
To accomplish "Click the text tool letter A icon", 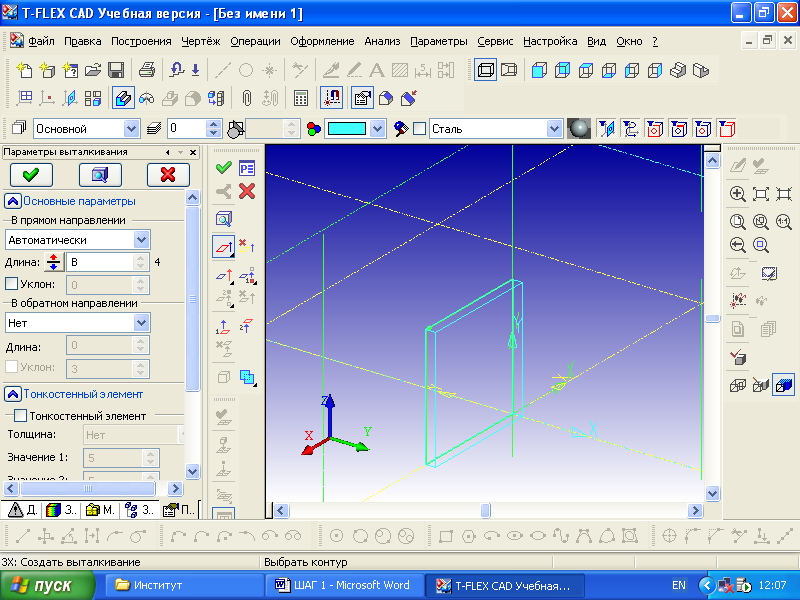I will tap(377, 70).
